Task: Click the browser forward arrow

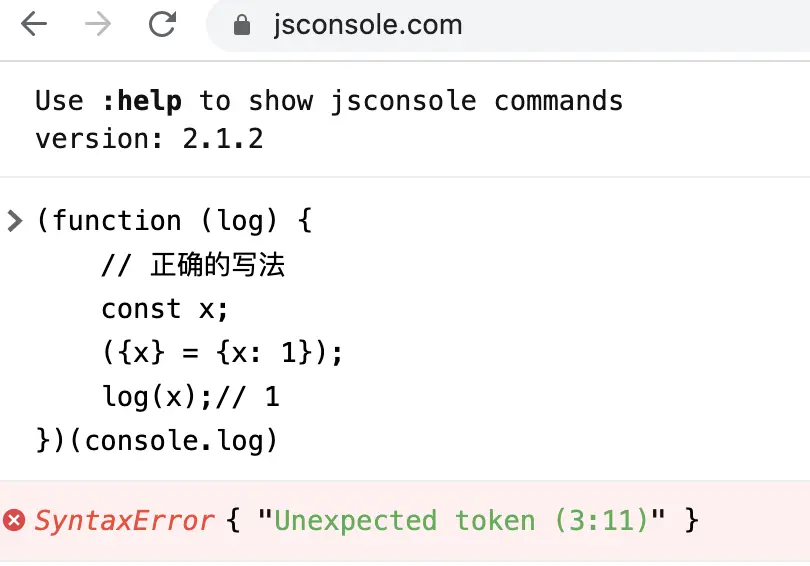Action: [98, 24]
